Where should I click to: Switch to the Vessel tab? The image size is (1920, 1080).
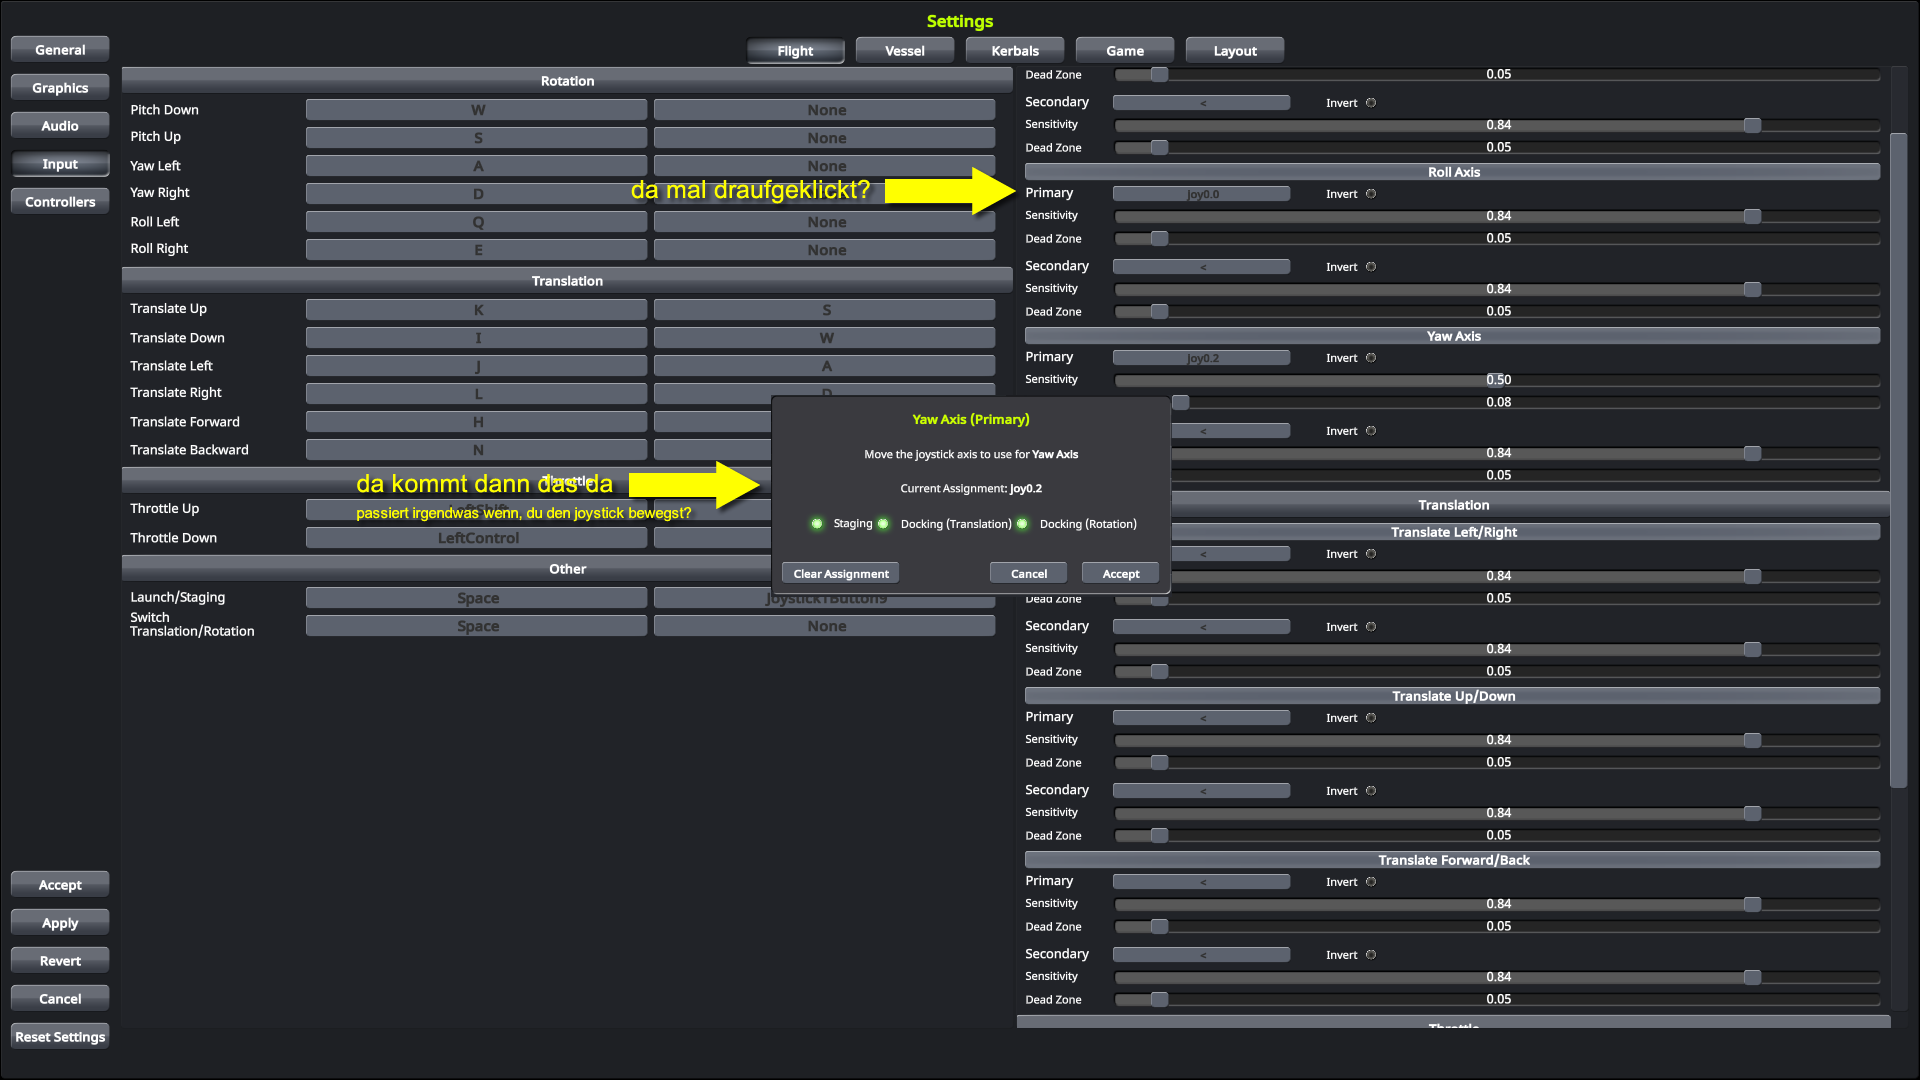(x=904, y=51)
